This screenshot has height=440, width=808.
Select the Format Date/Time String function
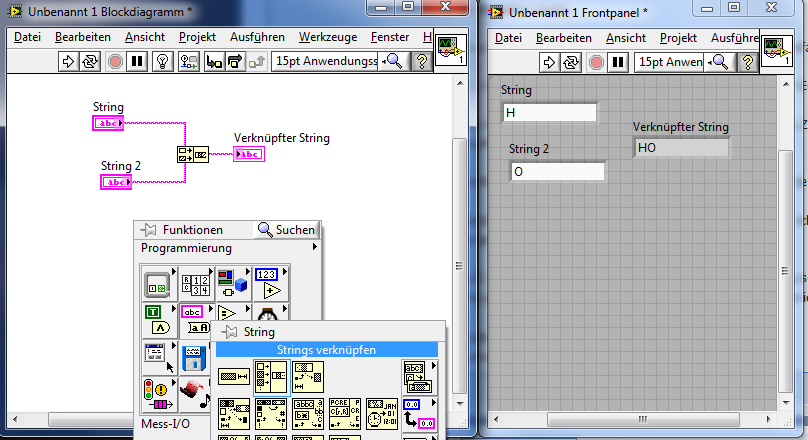382,414
